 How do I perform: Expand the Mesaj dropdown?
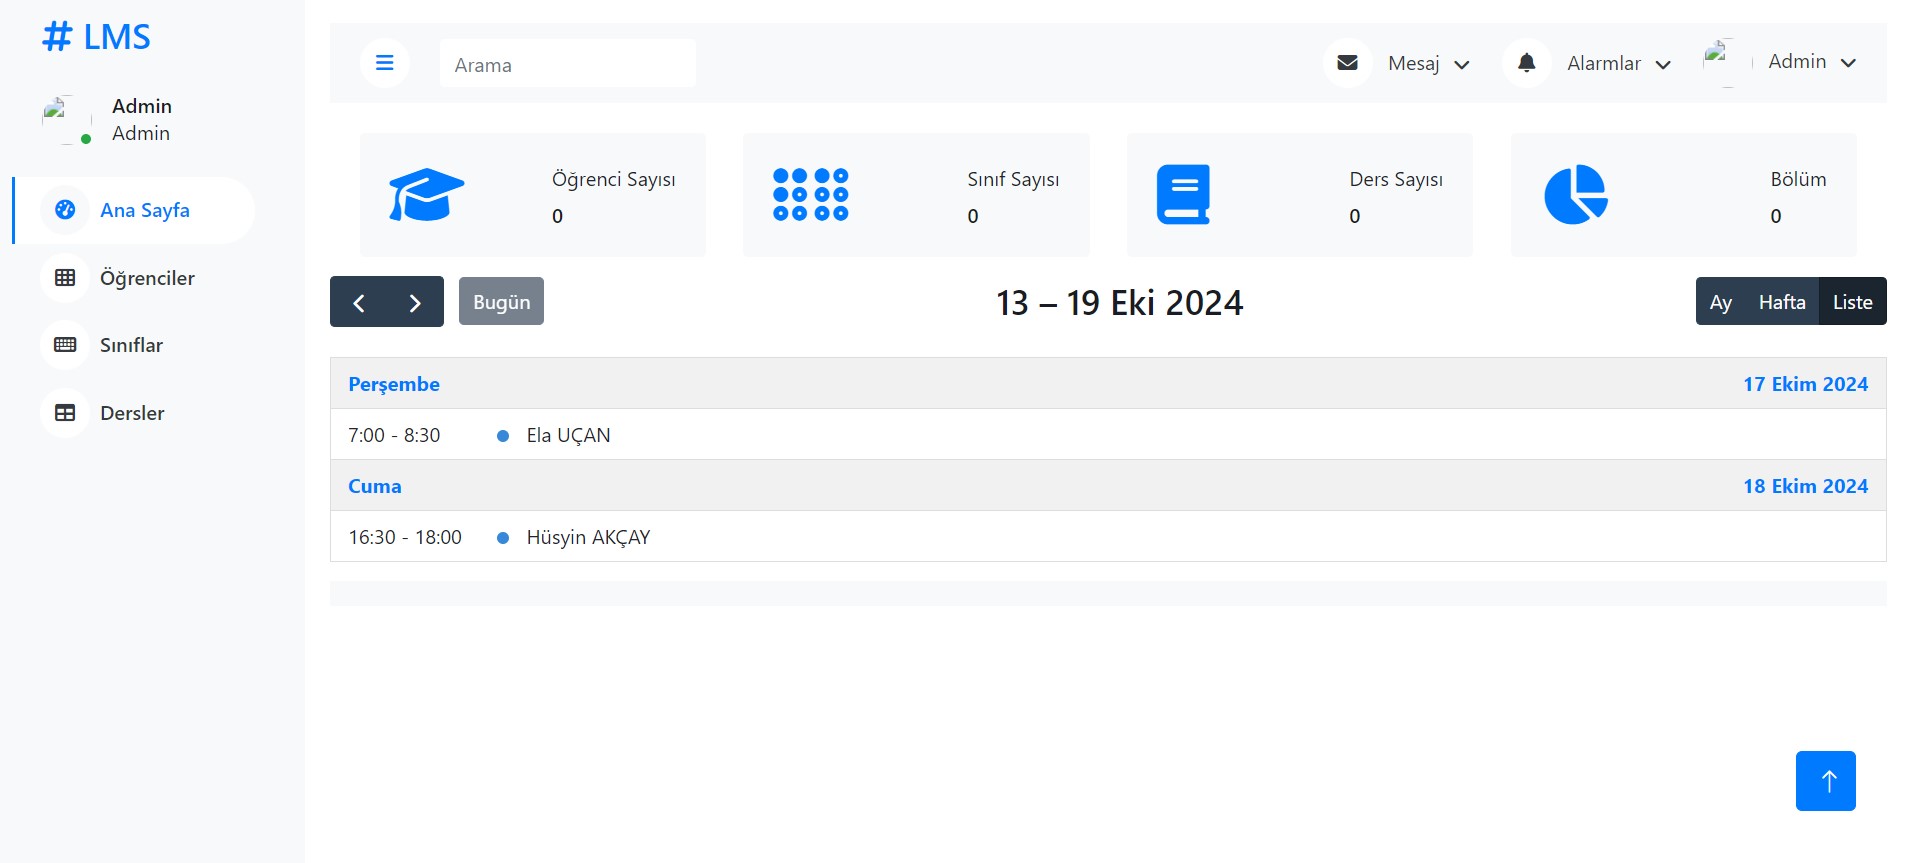tap(1428, 64)
